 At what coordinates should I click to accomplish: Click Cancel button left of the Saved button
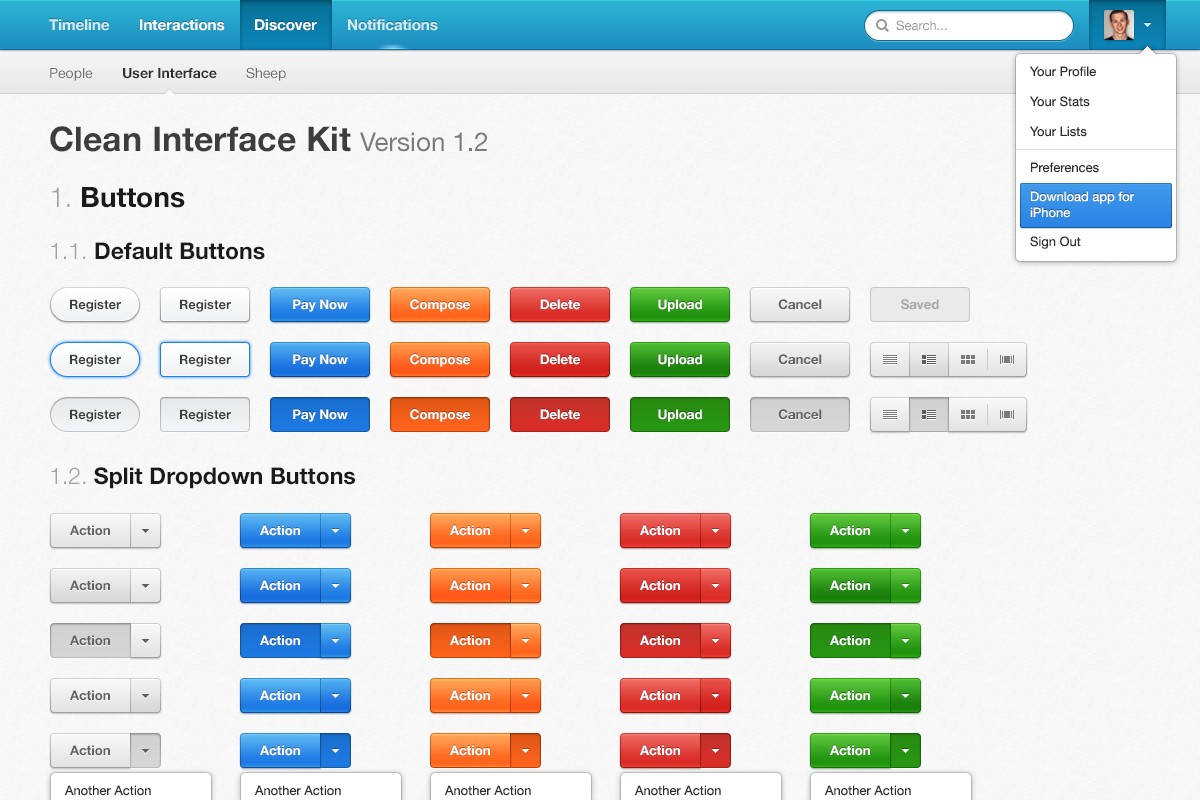pos(800,305)
